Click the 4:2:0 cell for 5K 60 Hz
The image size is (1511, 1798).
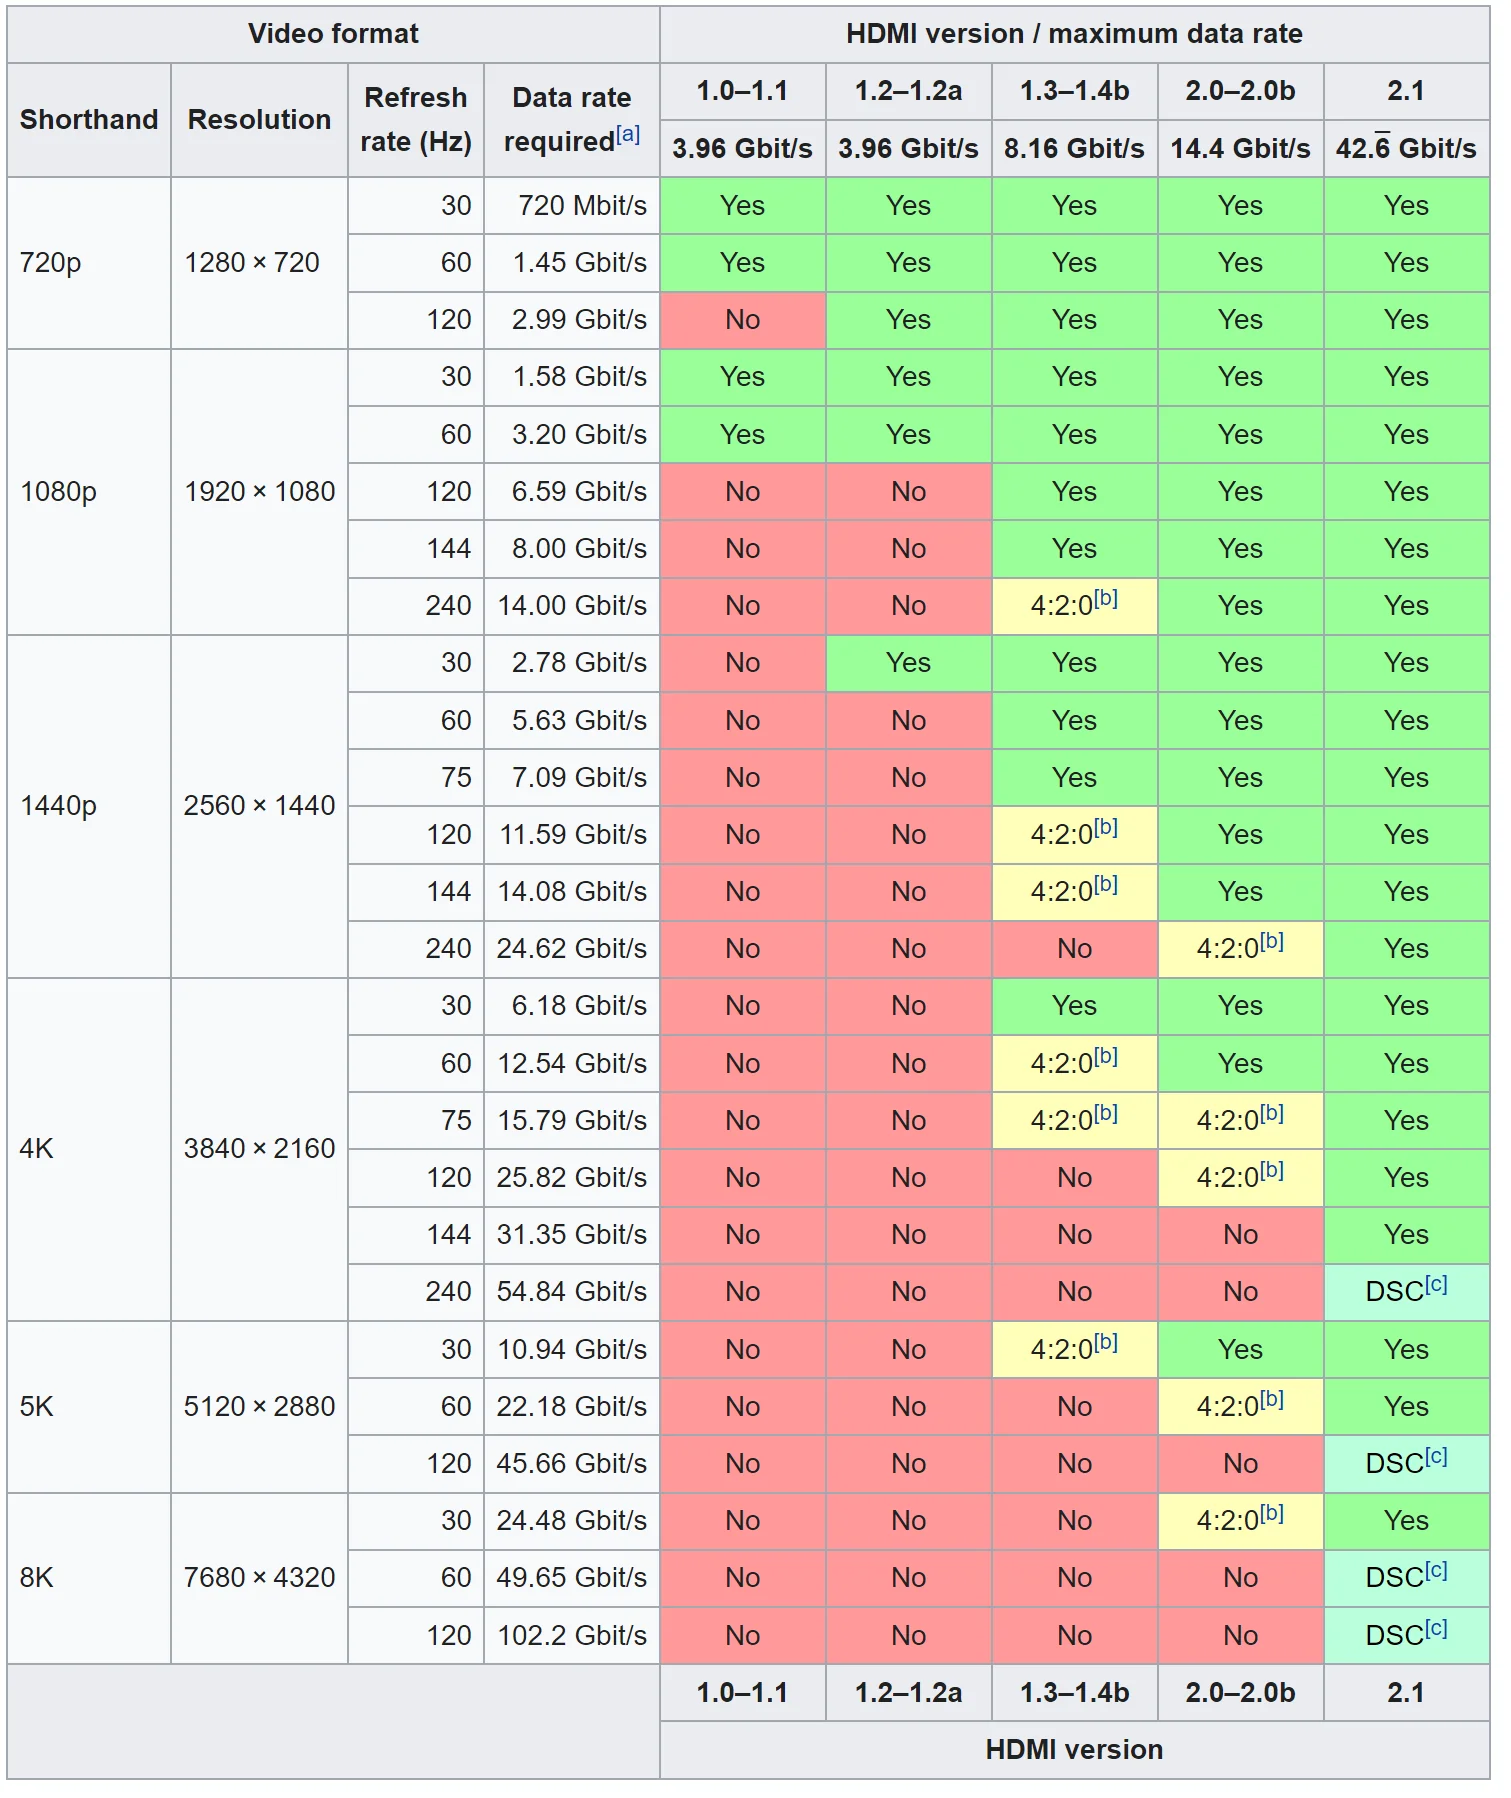tap(1240, 1406)
